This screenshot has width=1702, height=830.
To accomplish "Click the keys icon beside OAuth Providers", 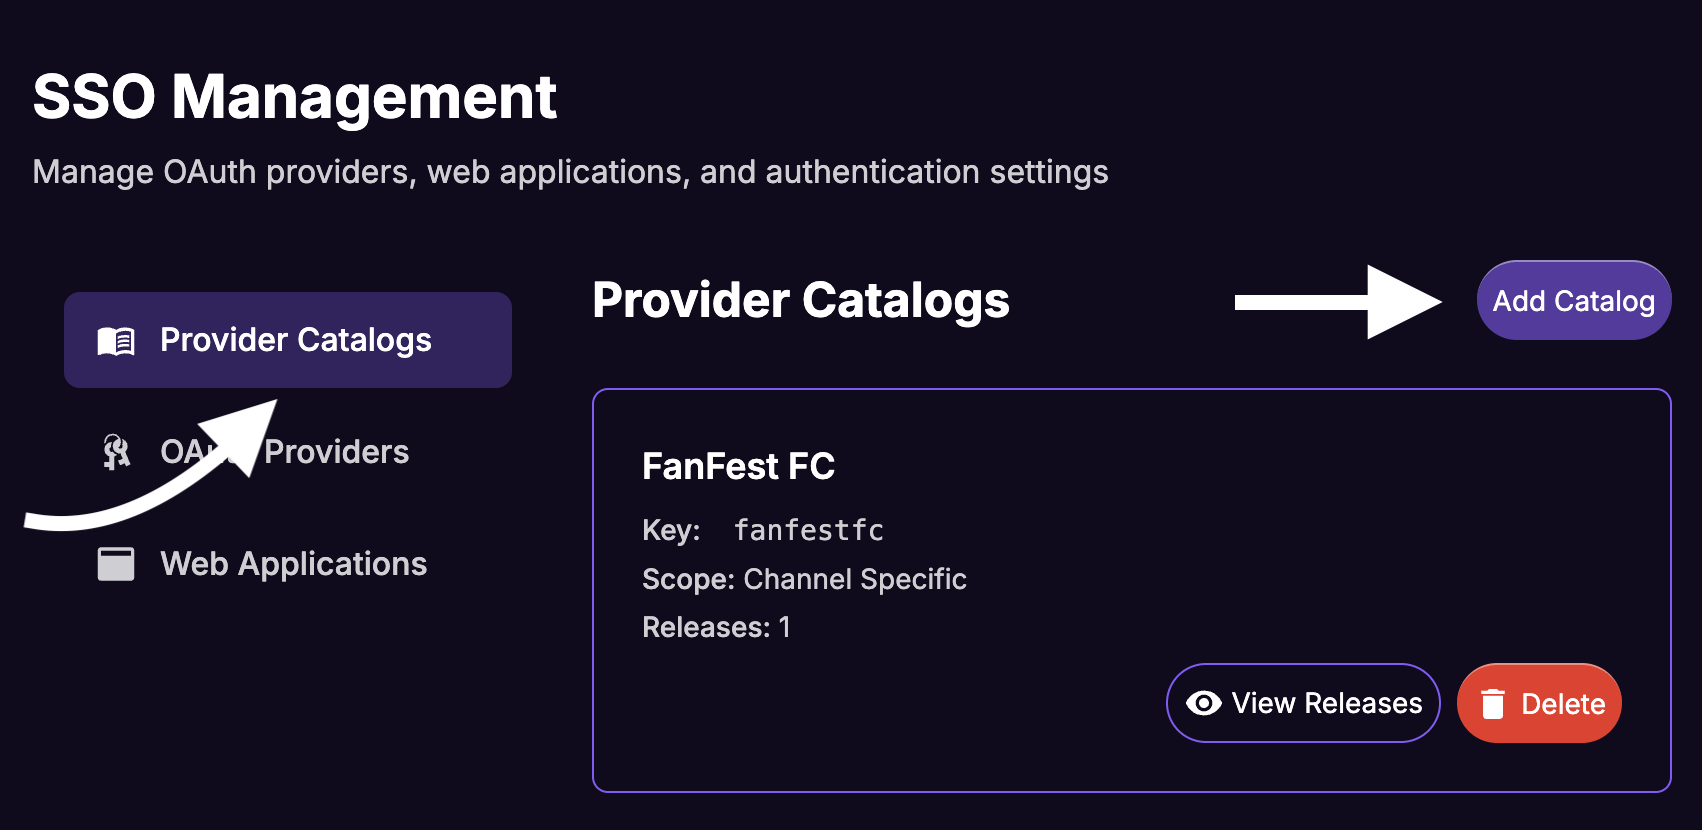I will point(116,452).
